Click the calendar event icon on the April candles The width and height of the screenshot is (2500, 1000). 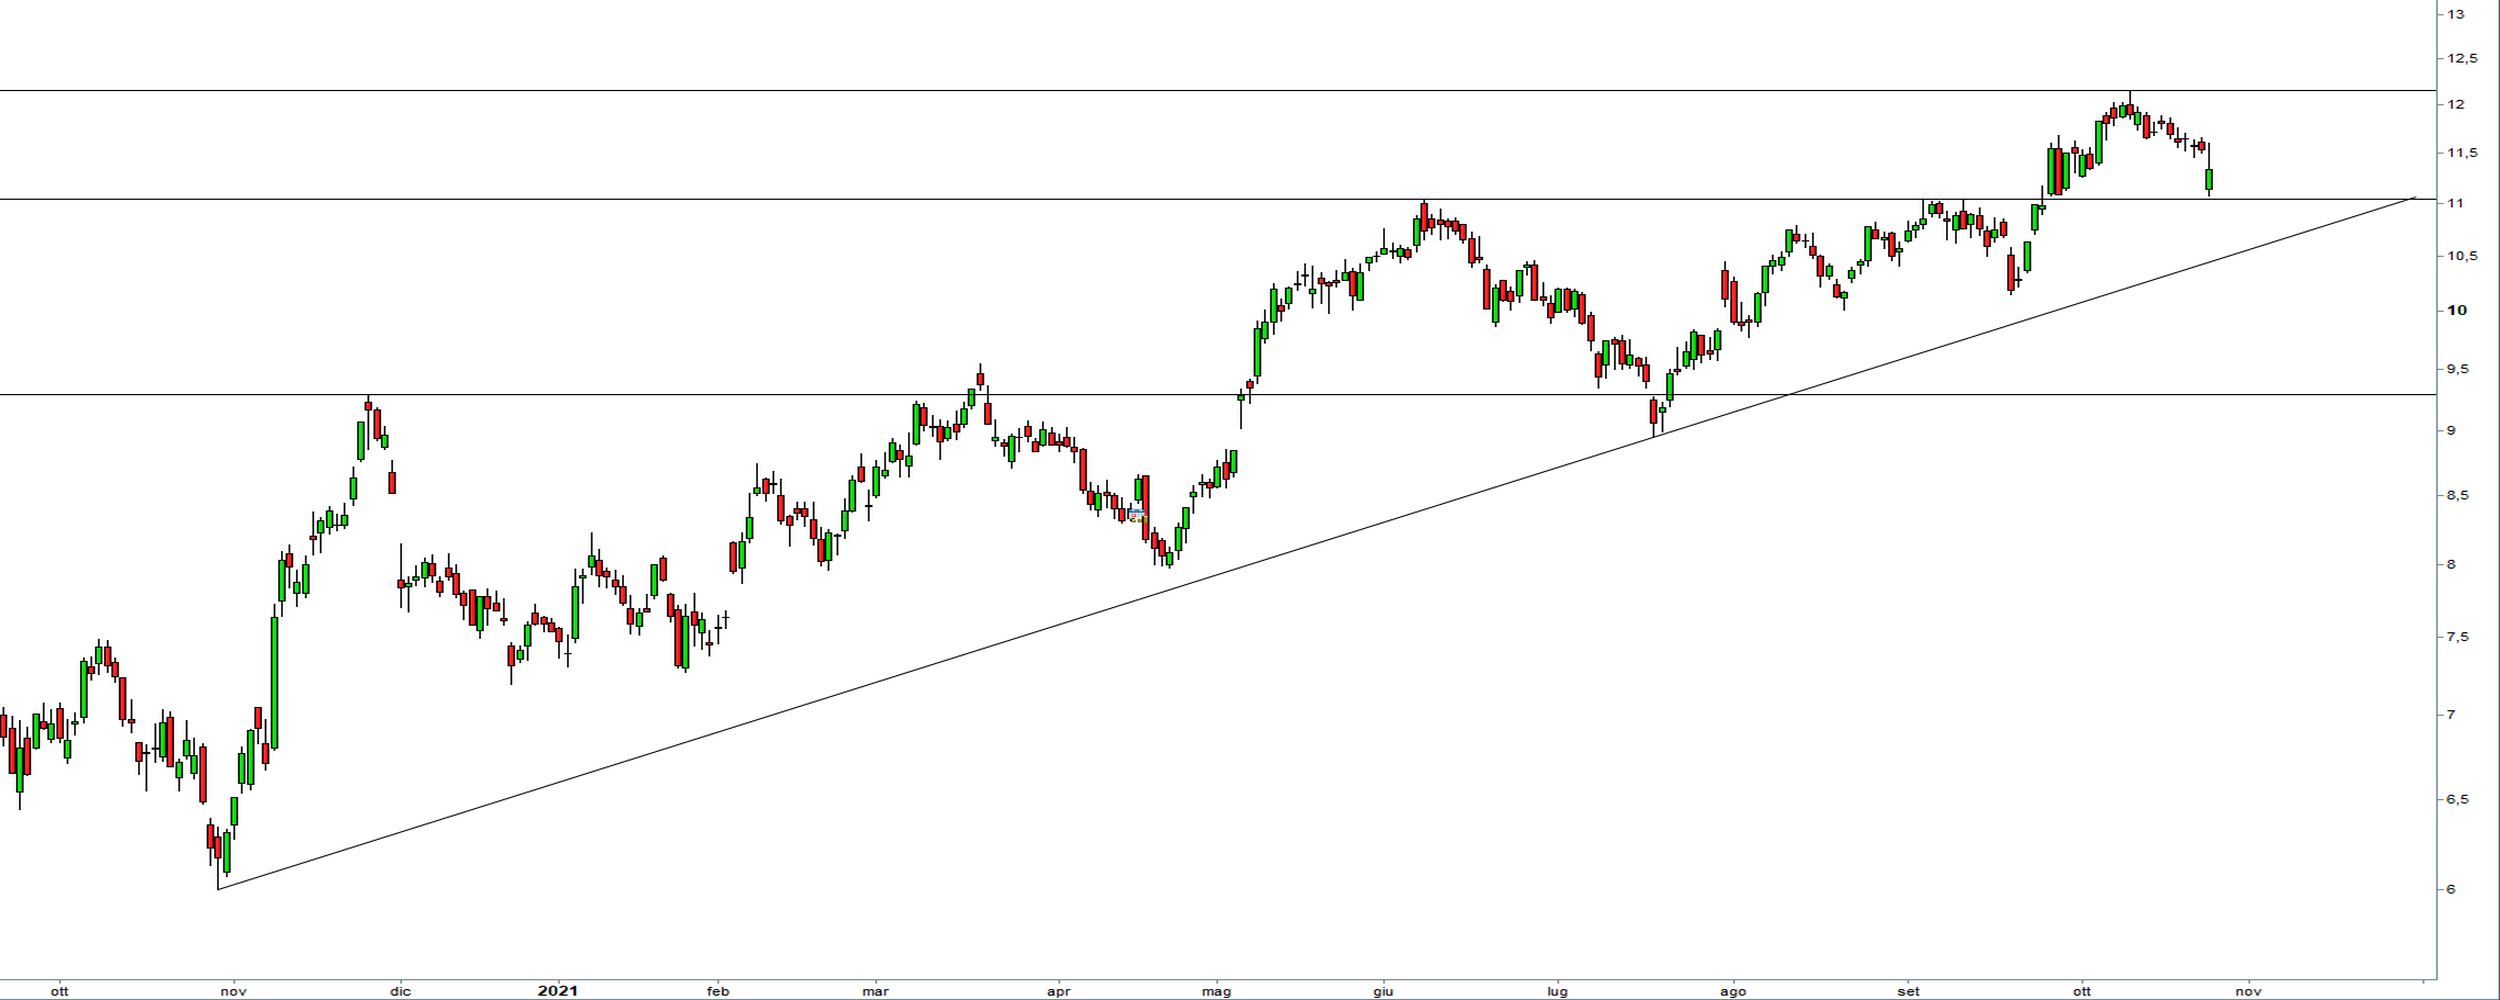[x=1136, y=515]
